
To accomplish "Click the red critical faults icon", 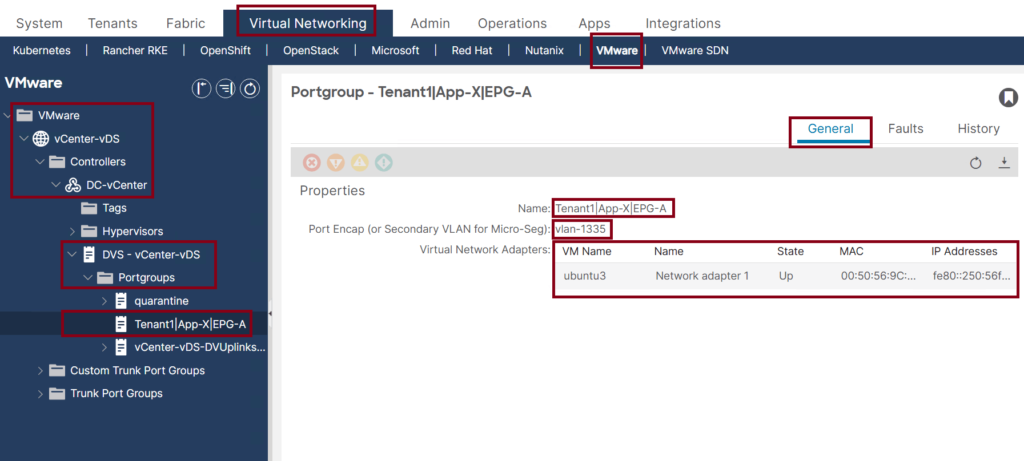I will (x=312, y=163).
